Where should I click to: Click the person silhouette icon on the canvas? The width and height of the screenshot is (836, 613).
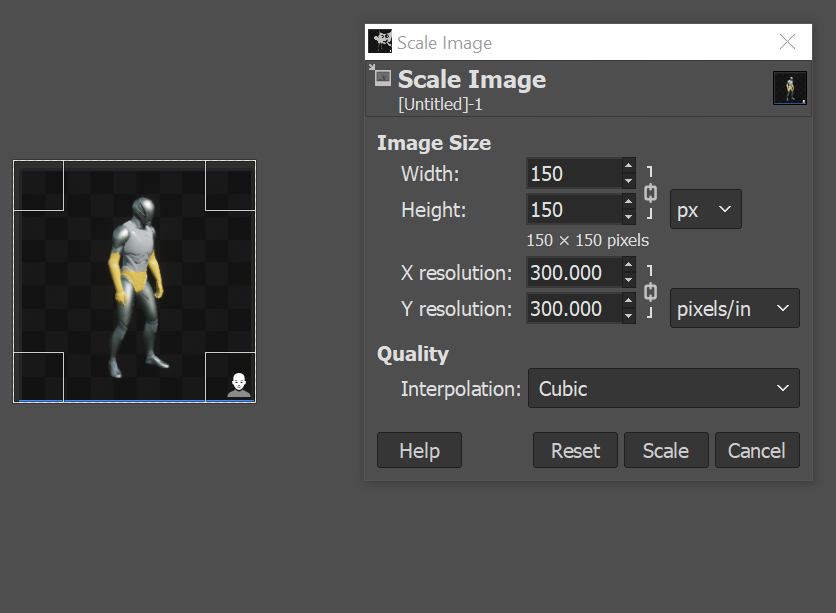238,384
